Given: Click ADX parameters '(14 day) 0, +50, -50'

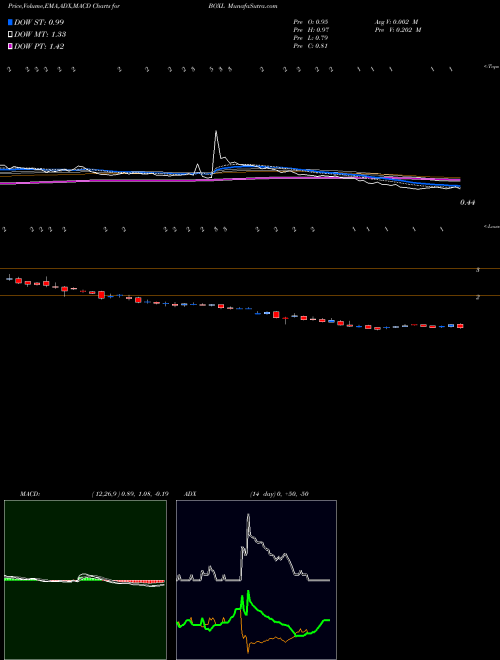Looking at the screenshot, I should click(x=279, y=494).
